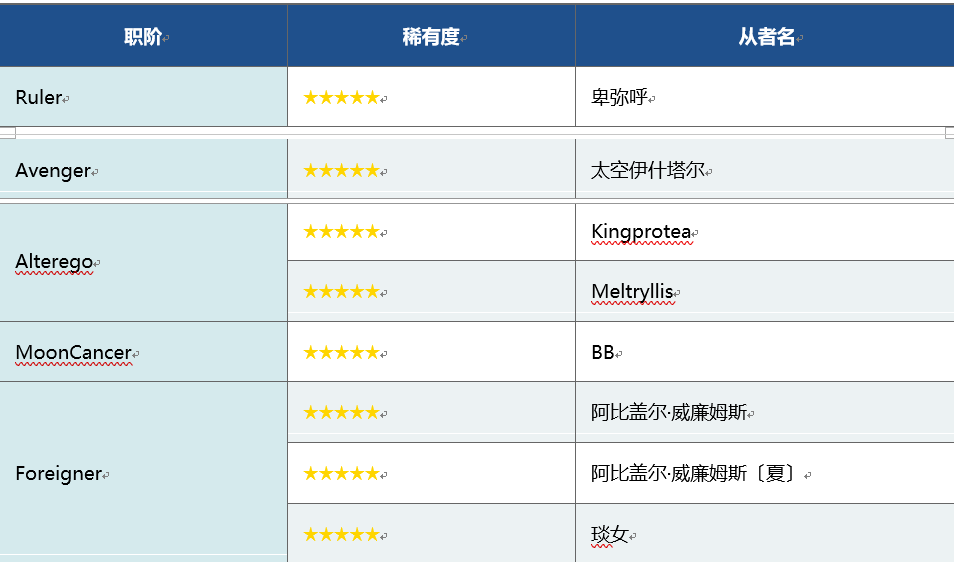Image resolution: width=954 pixels, height=562 pixels.
Task: Click the 职阶 header cell
Action: 143,37
